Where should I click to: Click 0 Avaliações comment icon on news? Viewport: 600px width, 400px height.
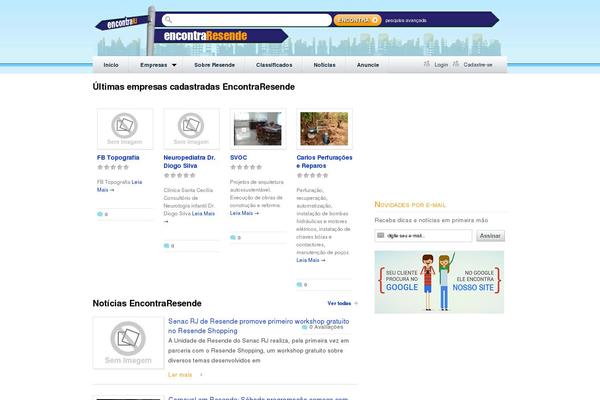[305, 327]
